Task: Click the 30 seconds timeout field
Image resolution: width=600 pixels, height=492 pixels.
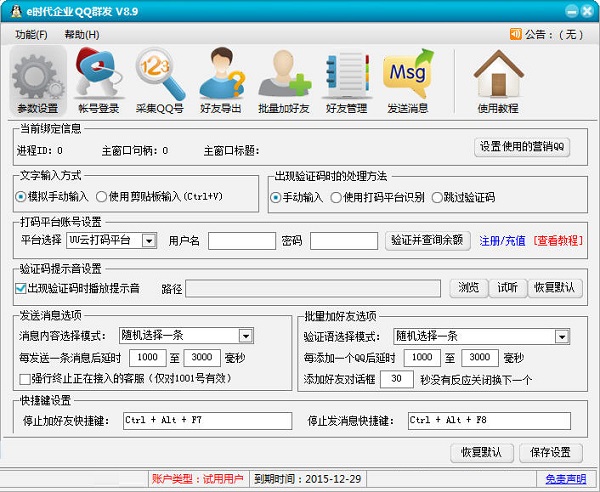Action: (397, 379)
